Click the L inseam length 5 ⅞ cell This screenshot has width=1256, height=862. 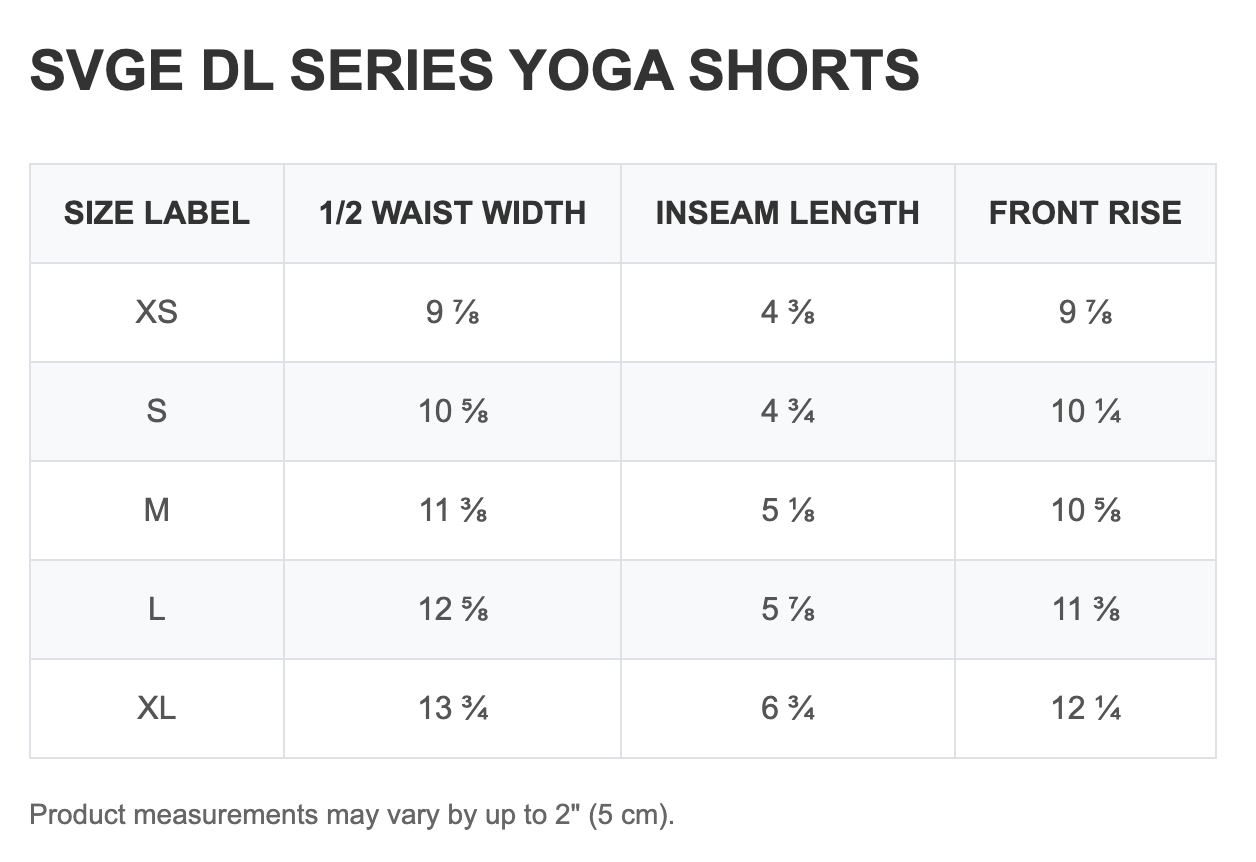click(x=787, y=609)
